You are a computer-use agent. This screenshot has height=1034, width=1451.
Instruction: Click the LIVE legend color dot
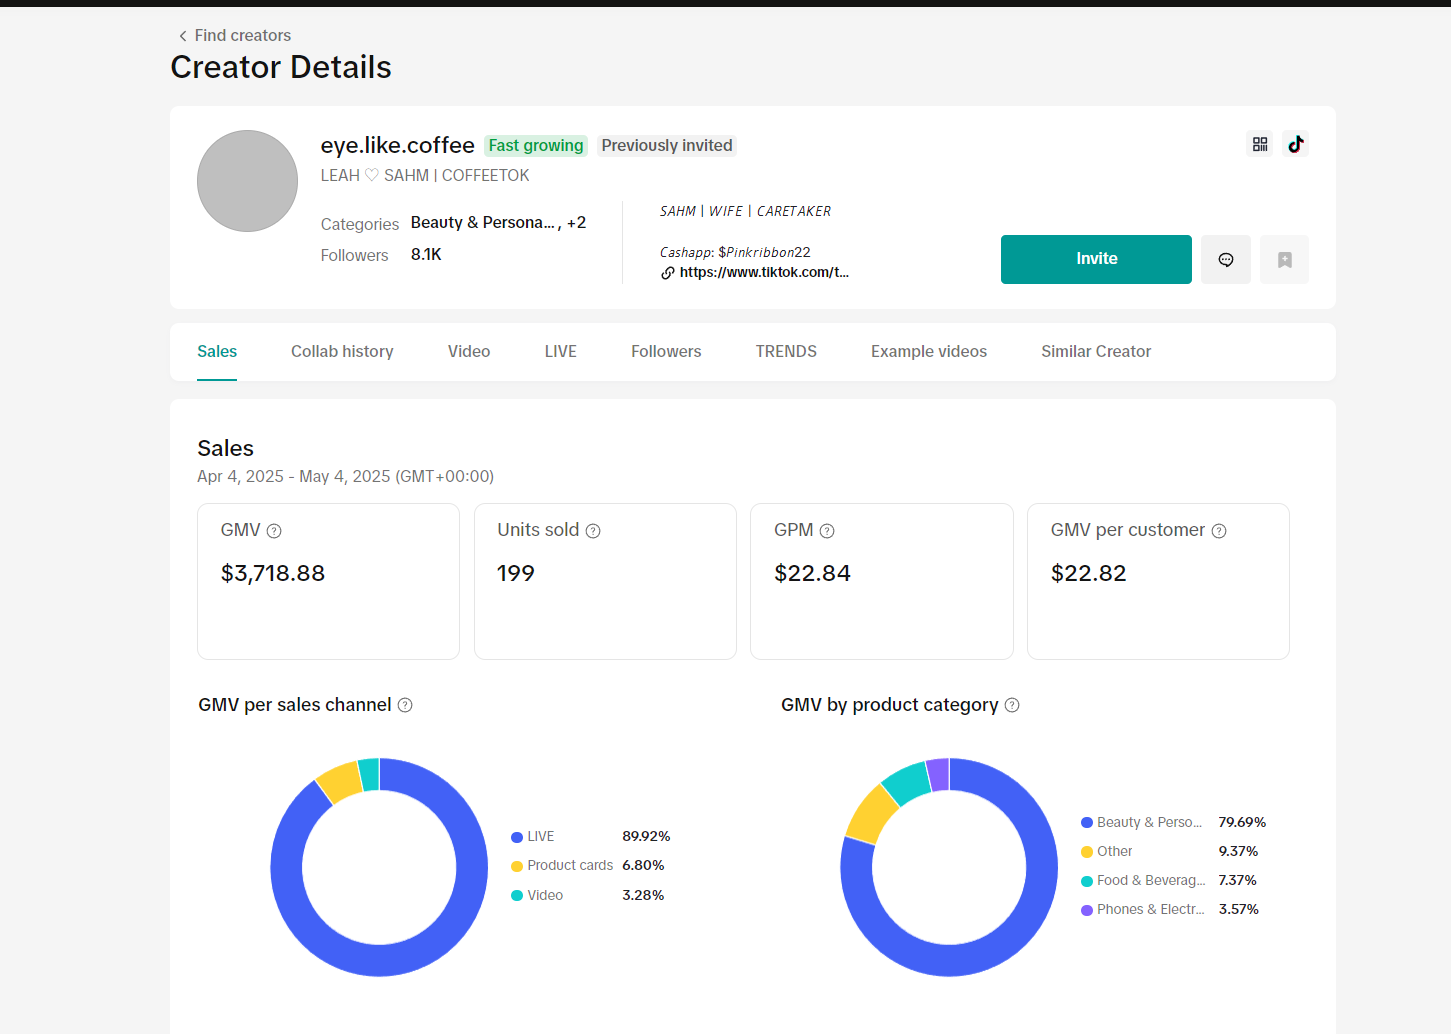coord(517,837)
